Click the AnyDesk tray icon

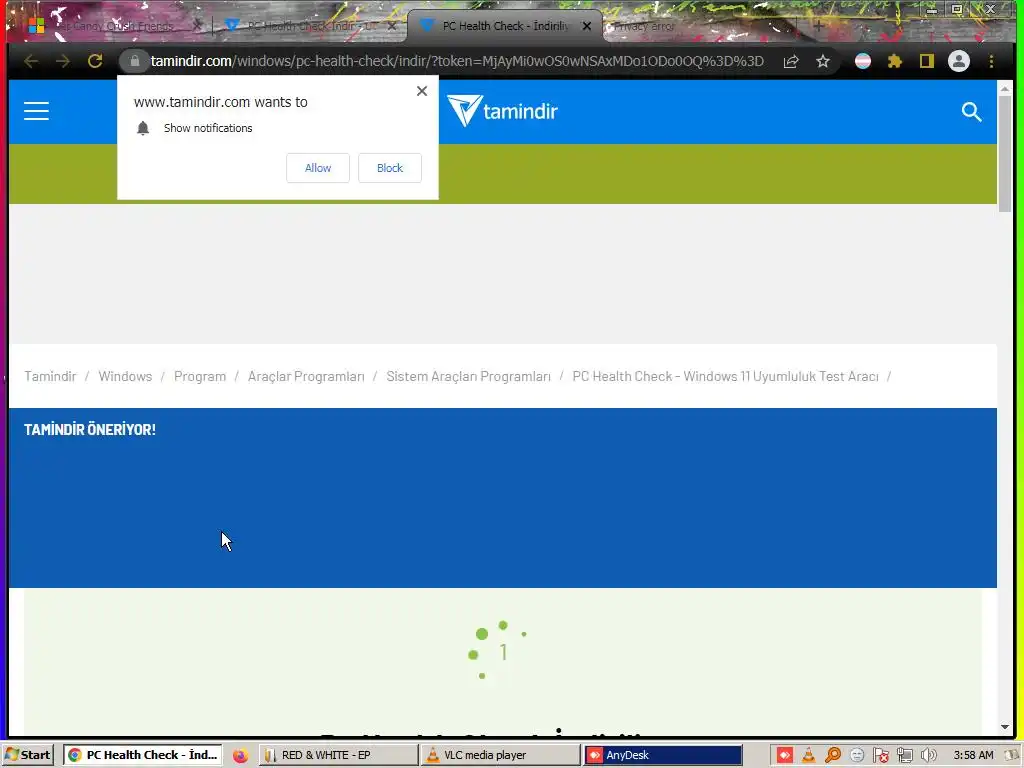[x=784, y=756]
